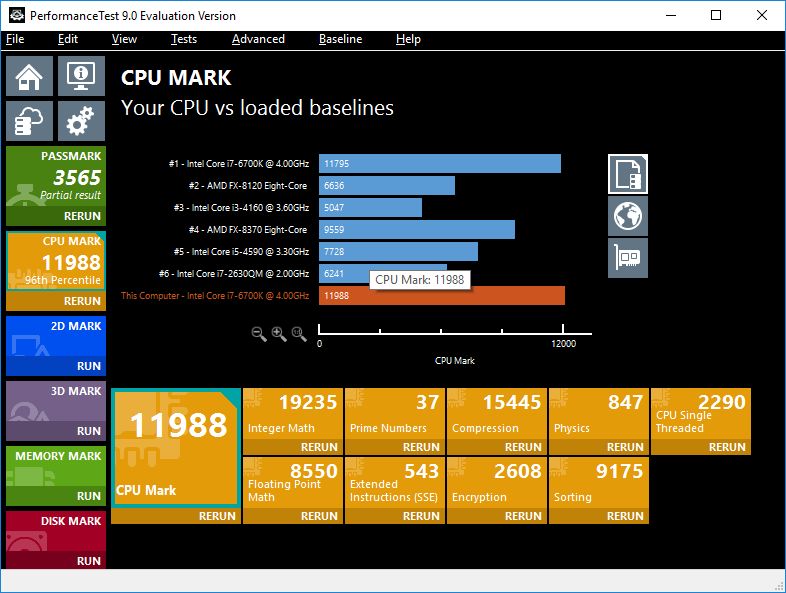The height and width of the screenshot is (593, 786).
Task: Select the Prime Numbers 37 tile
Action: 395,414
